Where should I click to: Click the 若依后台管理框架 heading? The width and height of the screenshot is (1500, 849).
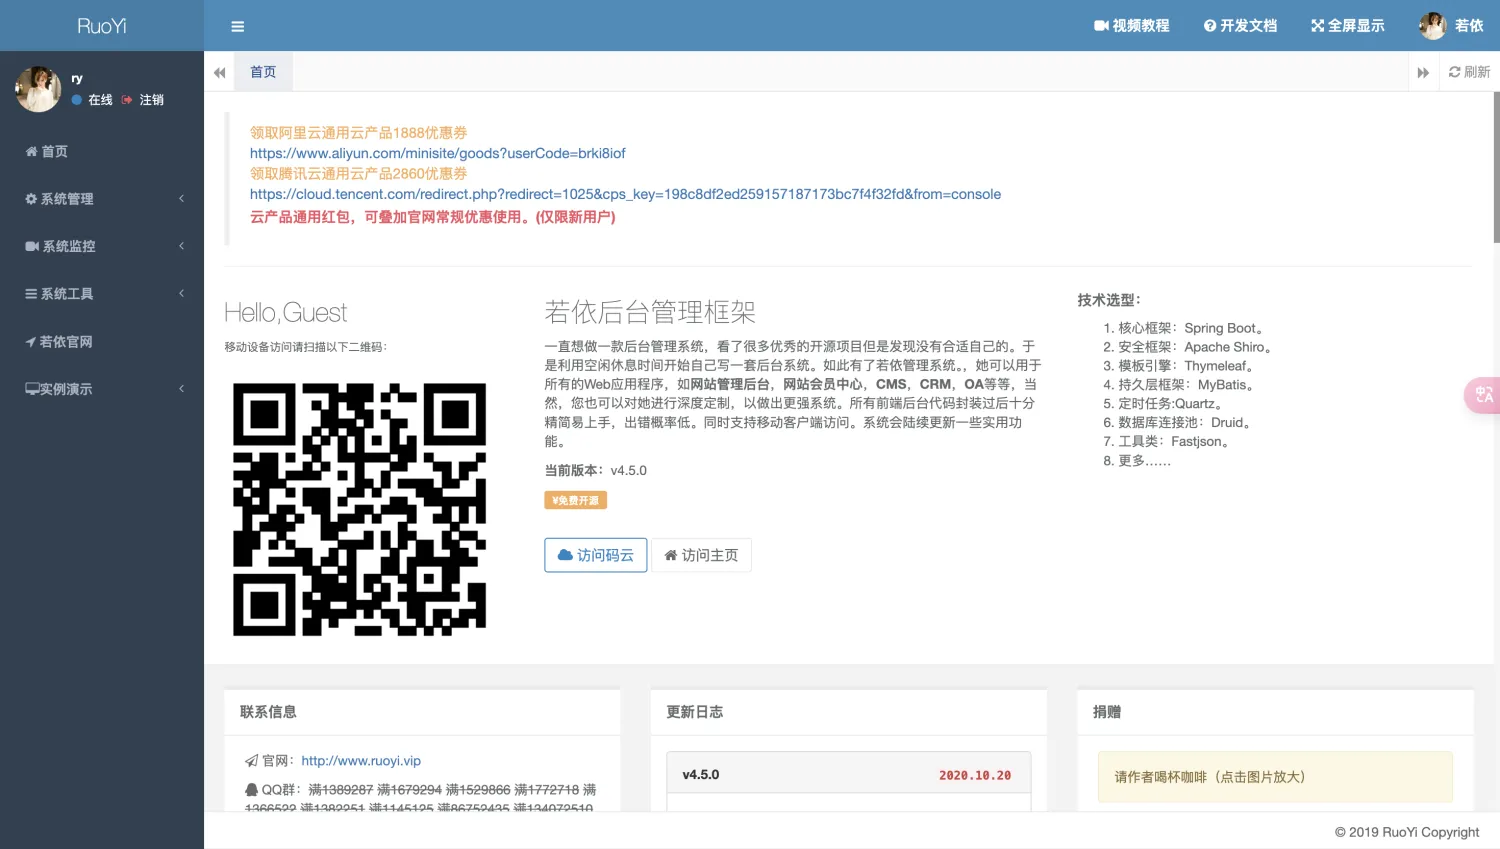(650, 312)
